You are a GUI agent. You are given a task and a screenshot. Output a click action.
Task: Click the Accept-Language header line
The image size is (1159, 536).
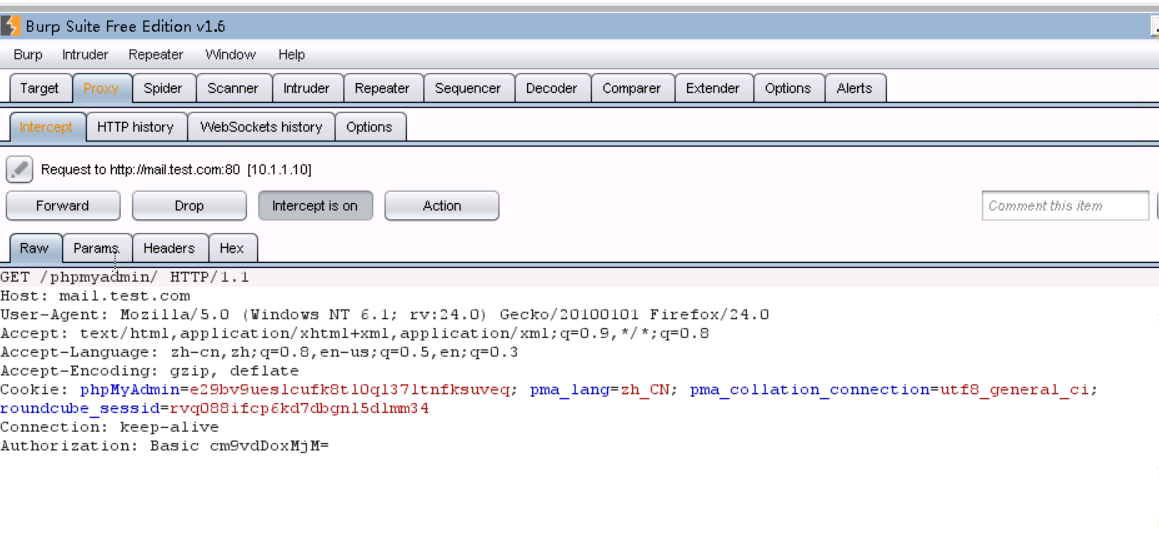(x=259, y=353)
